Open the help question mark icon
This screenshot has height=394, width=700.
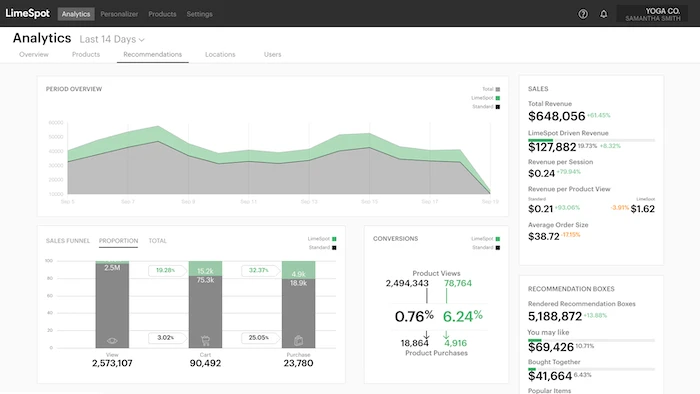[x=583, y=14]
